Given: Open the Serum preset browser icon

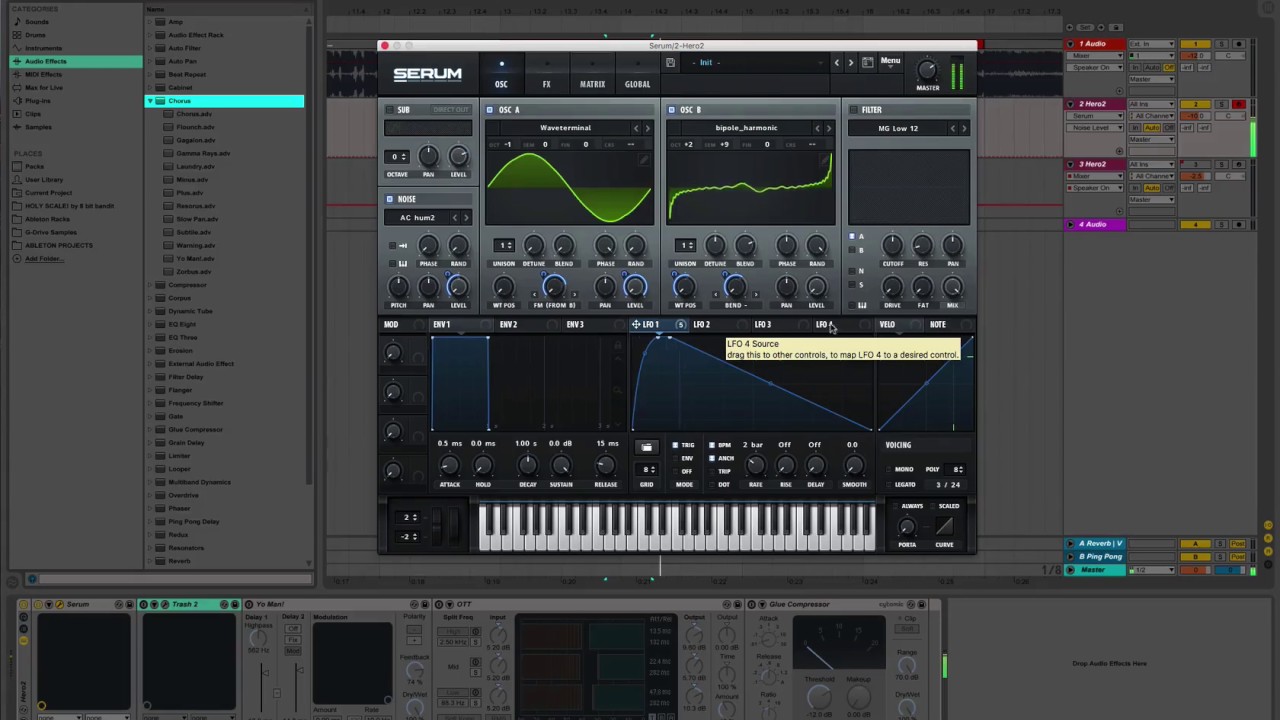Looking at the screenshot, I should click(867, 62).
